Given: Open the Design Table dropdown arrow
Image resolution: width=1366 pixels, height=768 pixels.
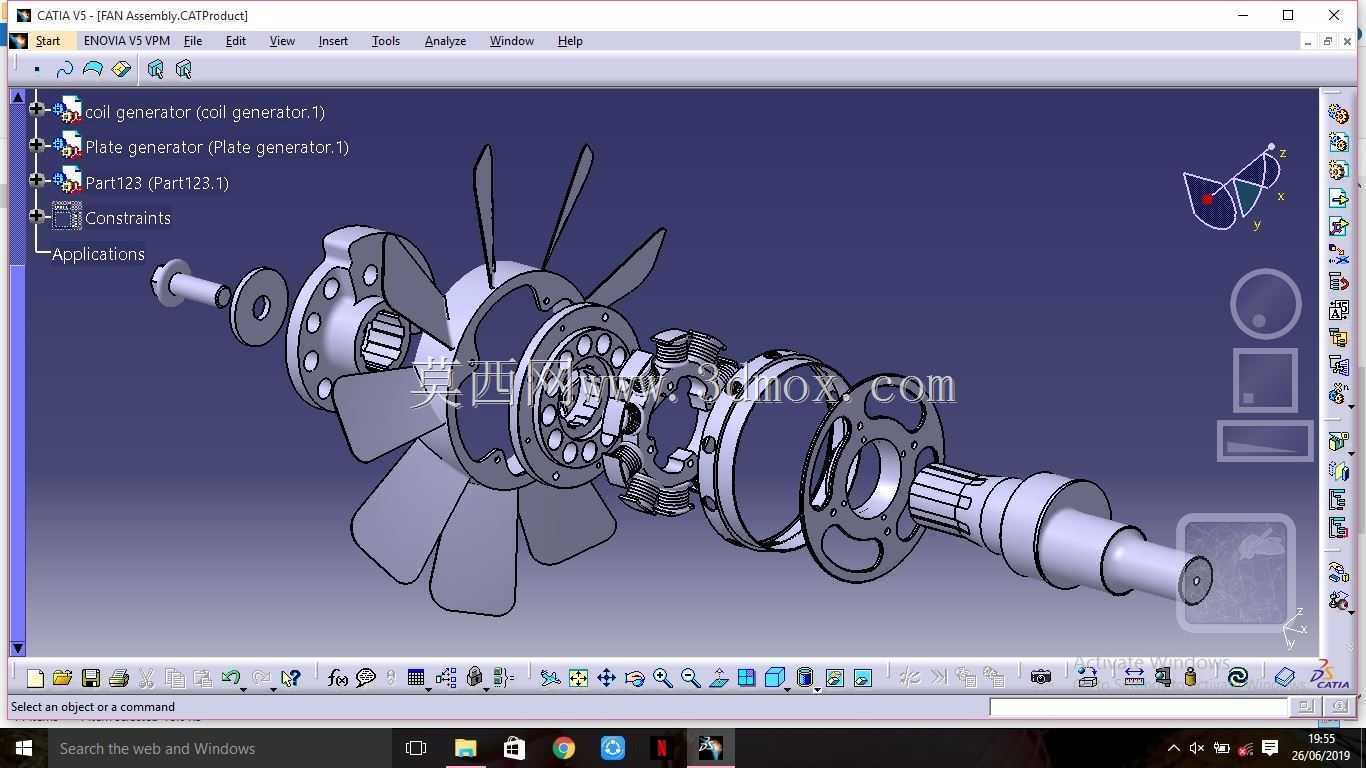Looking at the screenshot, I should click(x=429, y=688).
